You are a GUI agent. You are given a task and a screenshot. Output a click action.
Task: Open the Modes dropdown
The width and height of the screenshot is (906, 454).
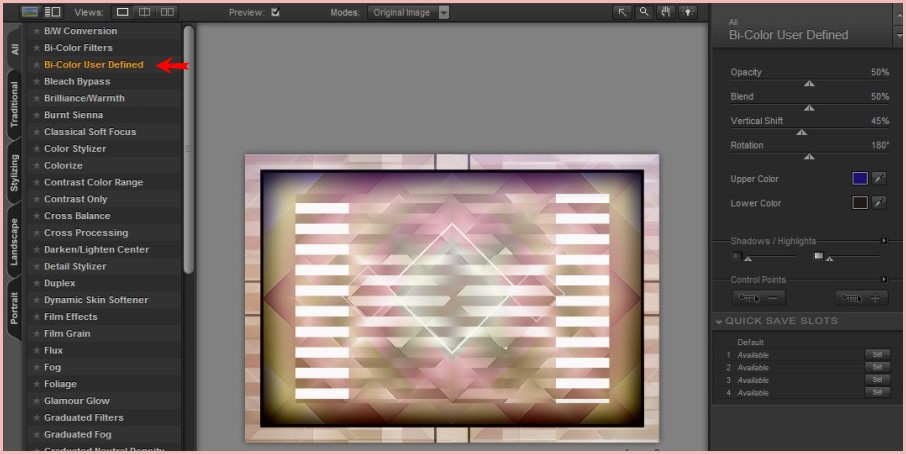click(444, 13)
